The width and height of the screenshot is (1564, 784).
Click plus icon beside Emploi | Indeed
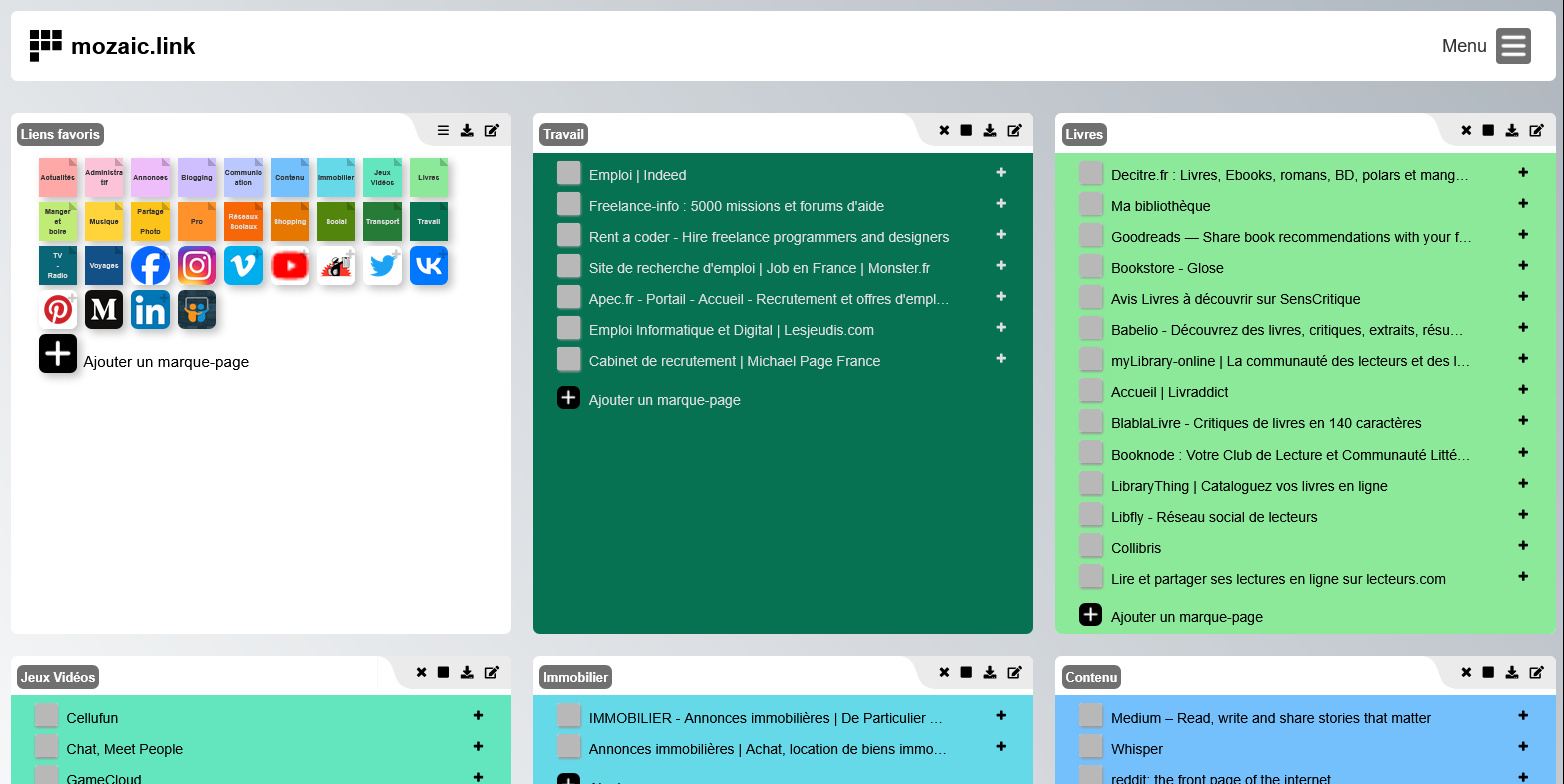point(1001,173)
